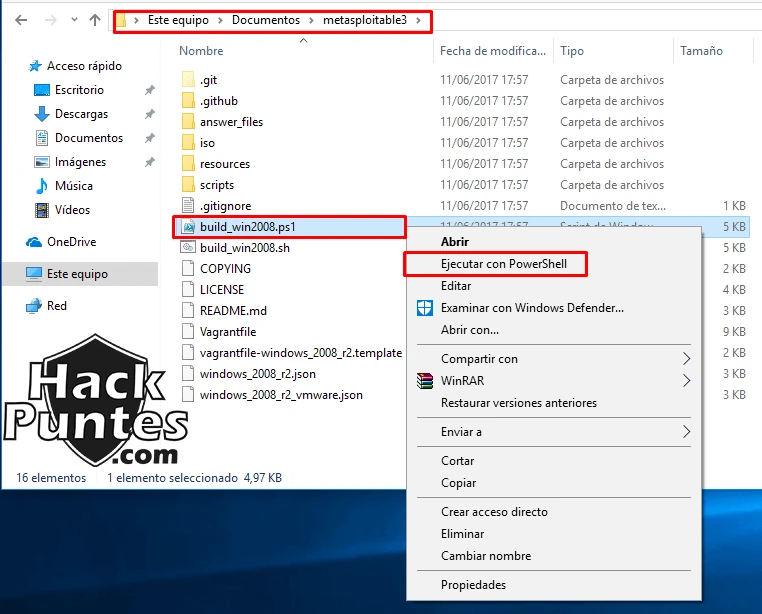The image size is (762, 614).
Task: Choose Ejecutar con PowerShell
Action: click(x=554, y=264)
